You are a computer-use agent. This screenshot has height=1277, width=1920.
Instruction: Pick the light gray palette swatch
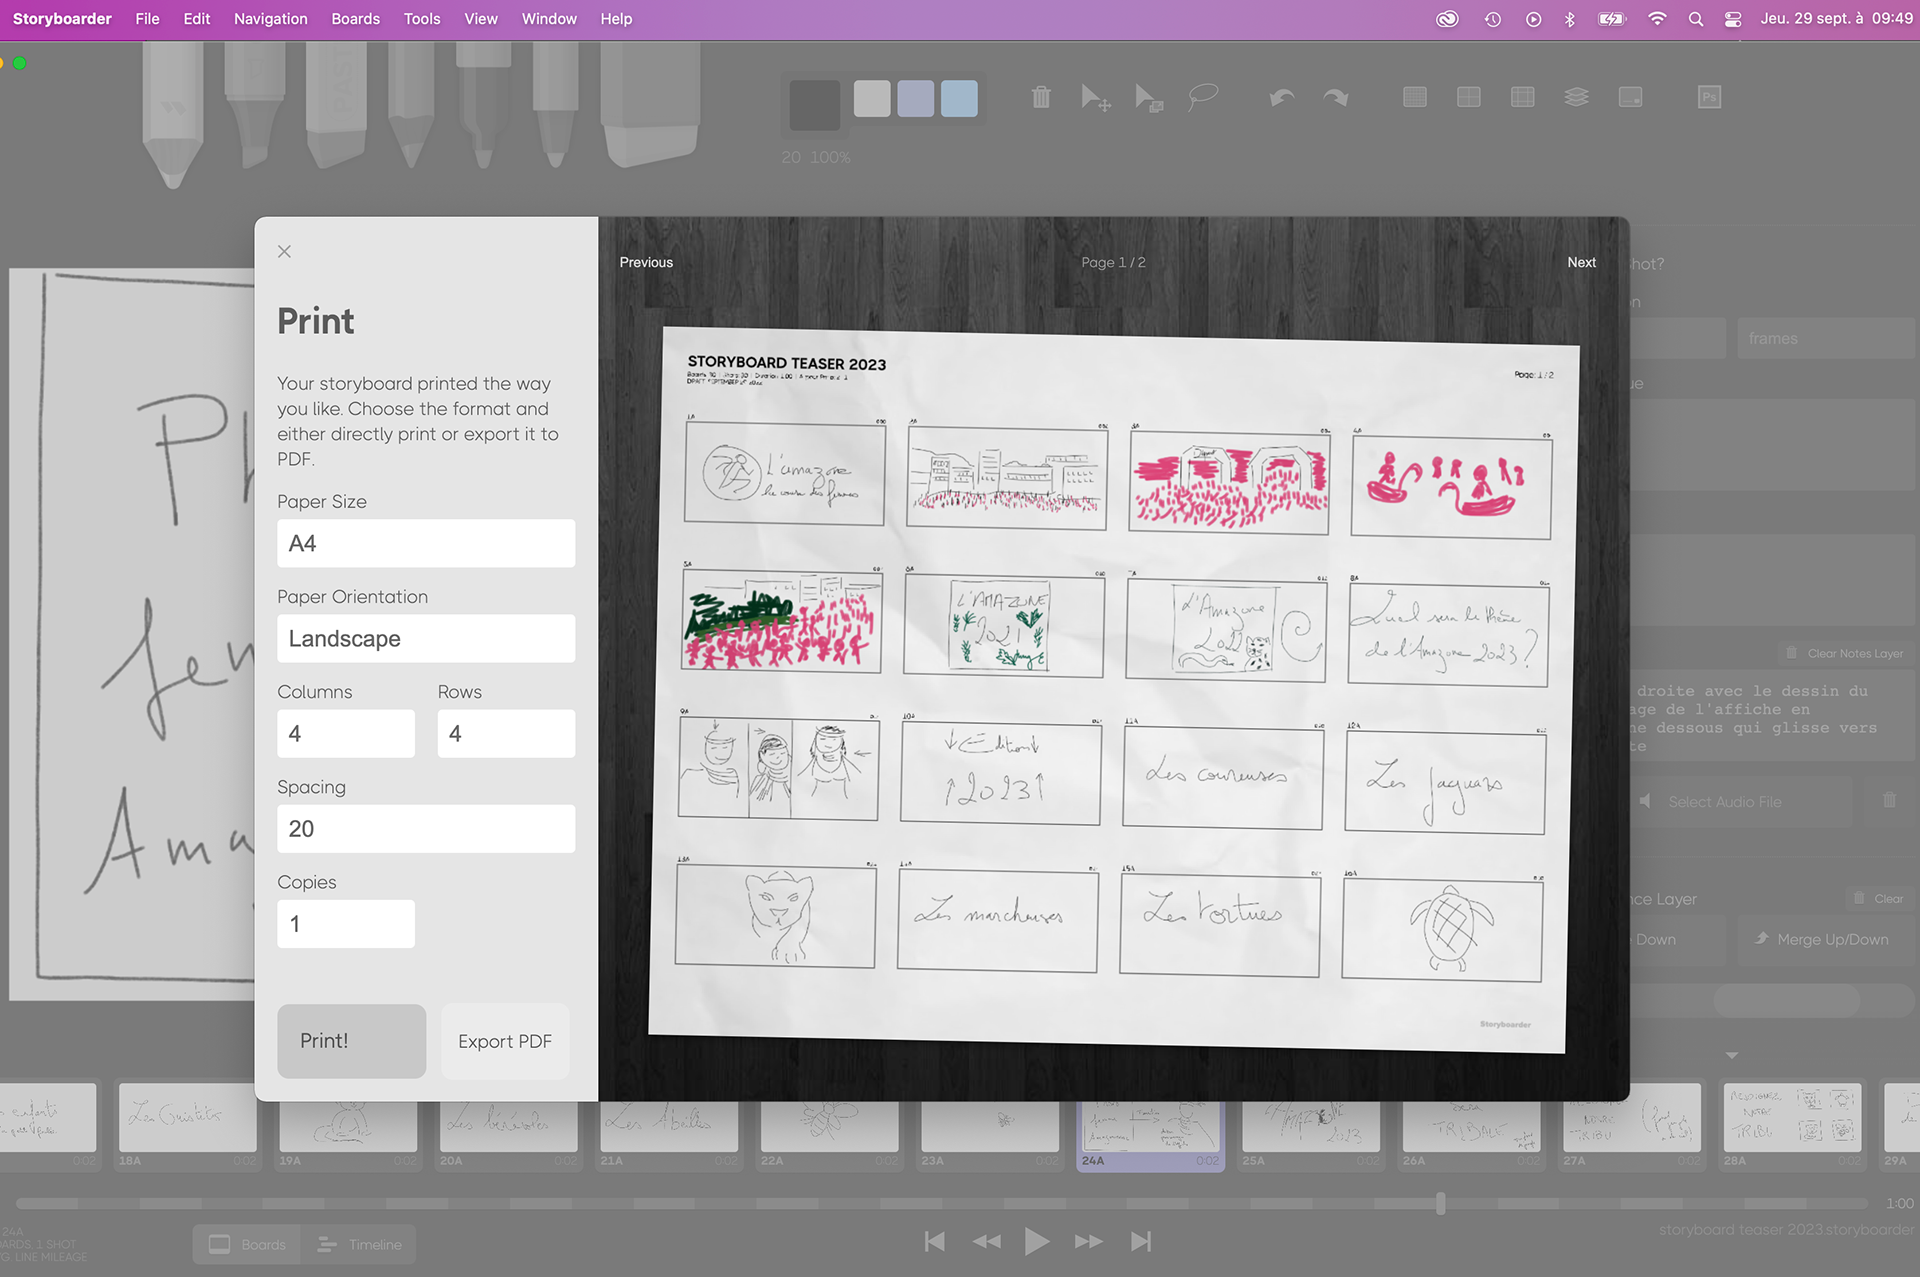(872, 99)
